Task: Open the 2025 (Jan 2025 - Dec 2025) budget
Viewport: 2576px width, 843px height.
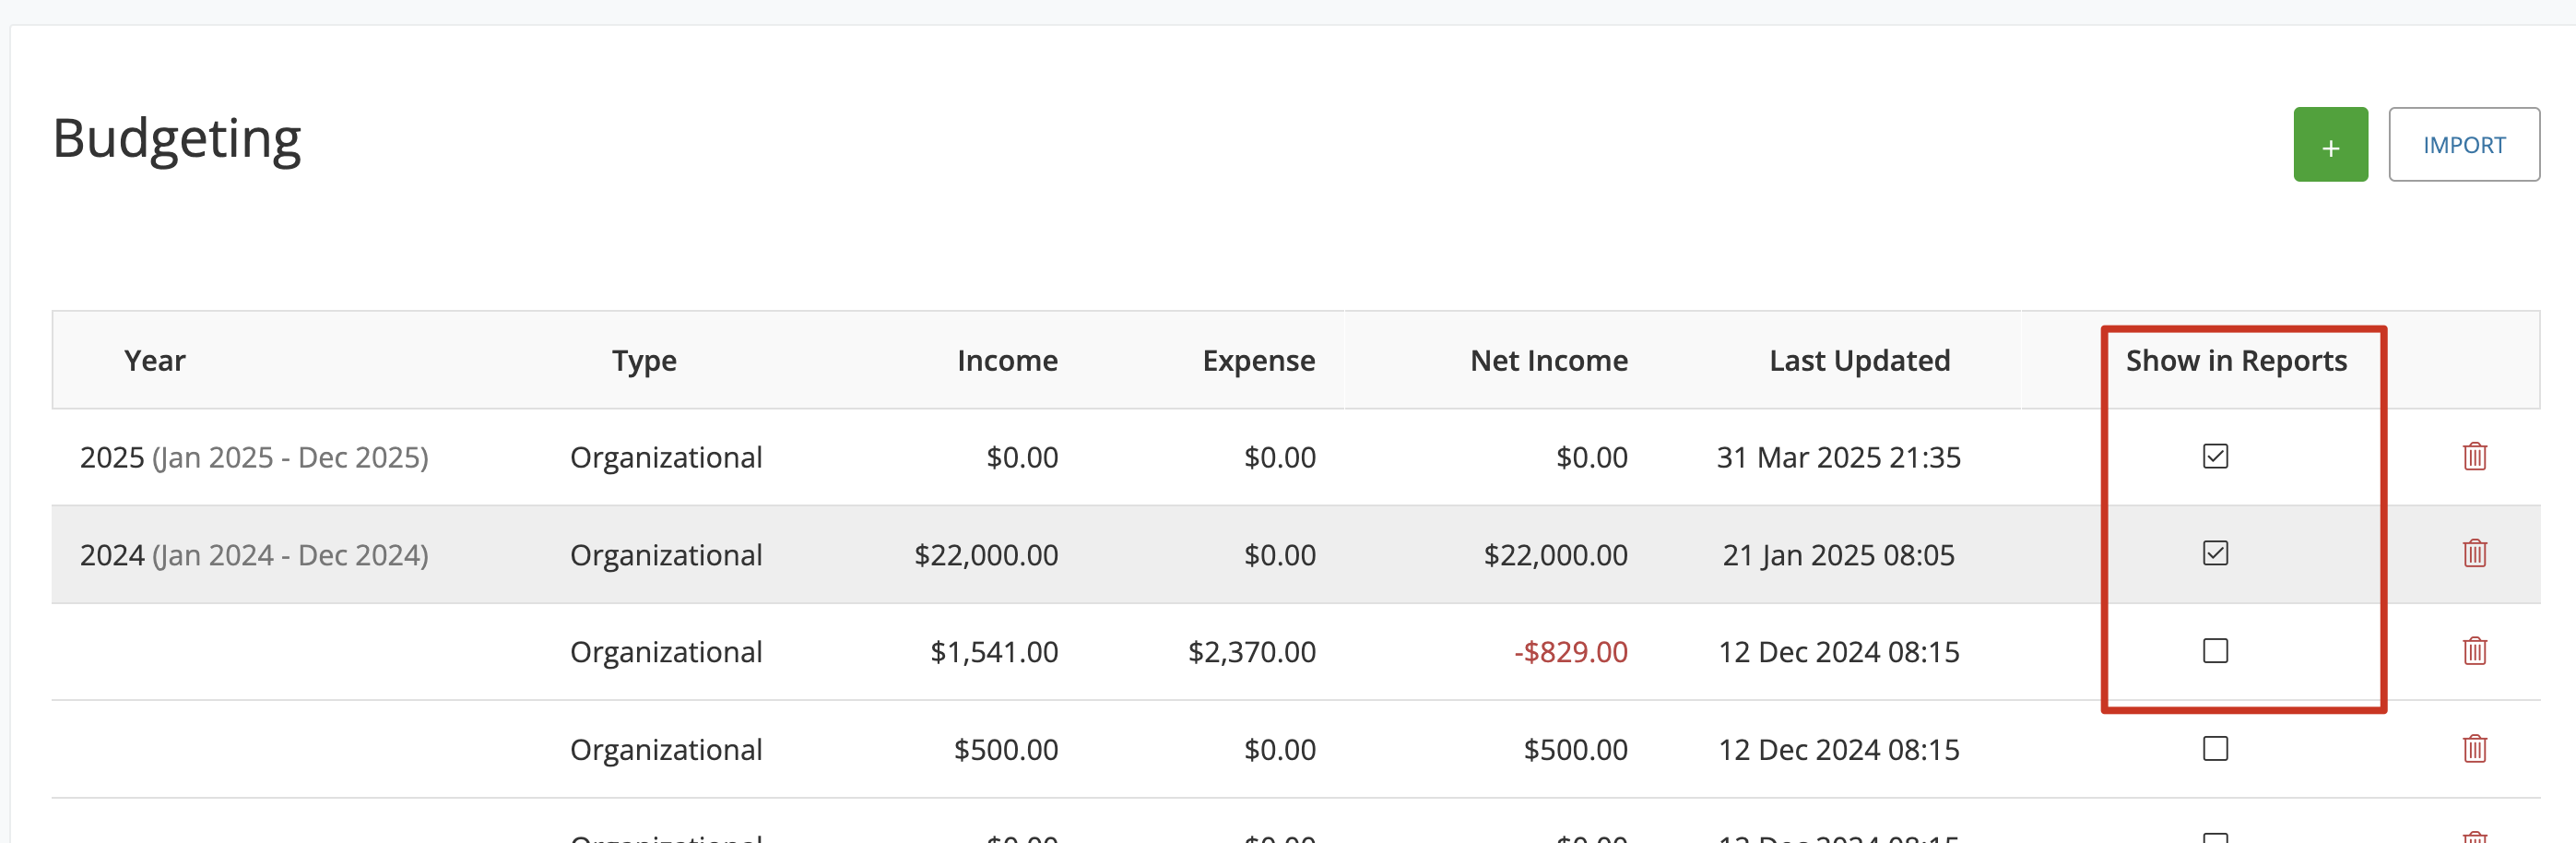Action: (x=254, y=458)
